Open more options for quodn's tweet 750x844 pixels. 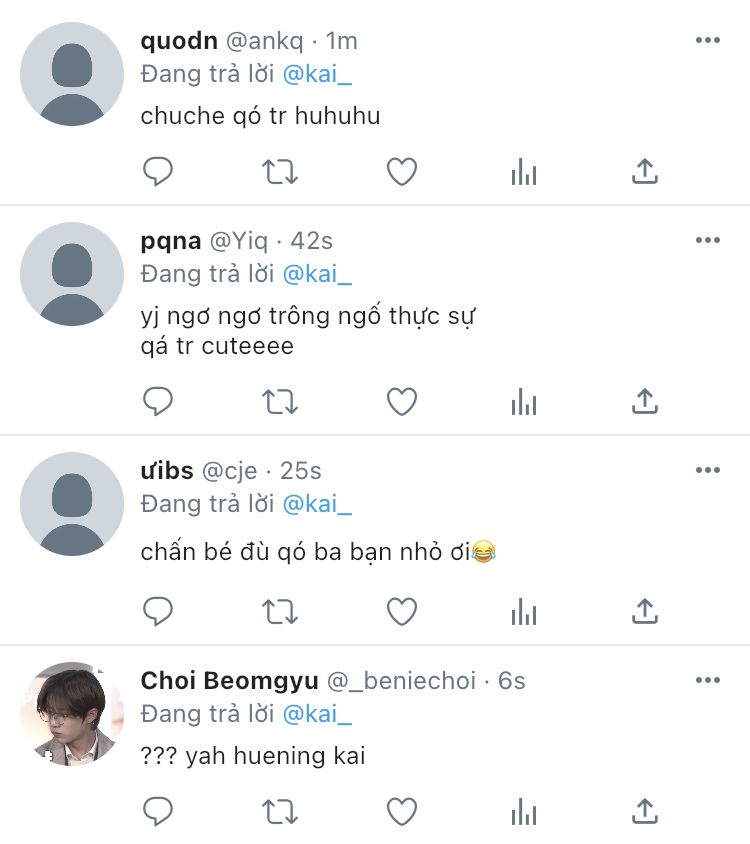click(x=707, y=41)
